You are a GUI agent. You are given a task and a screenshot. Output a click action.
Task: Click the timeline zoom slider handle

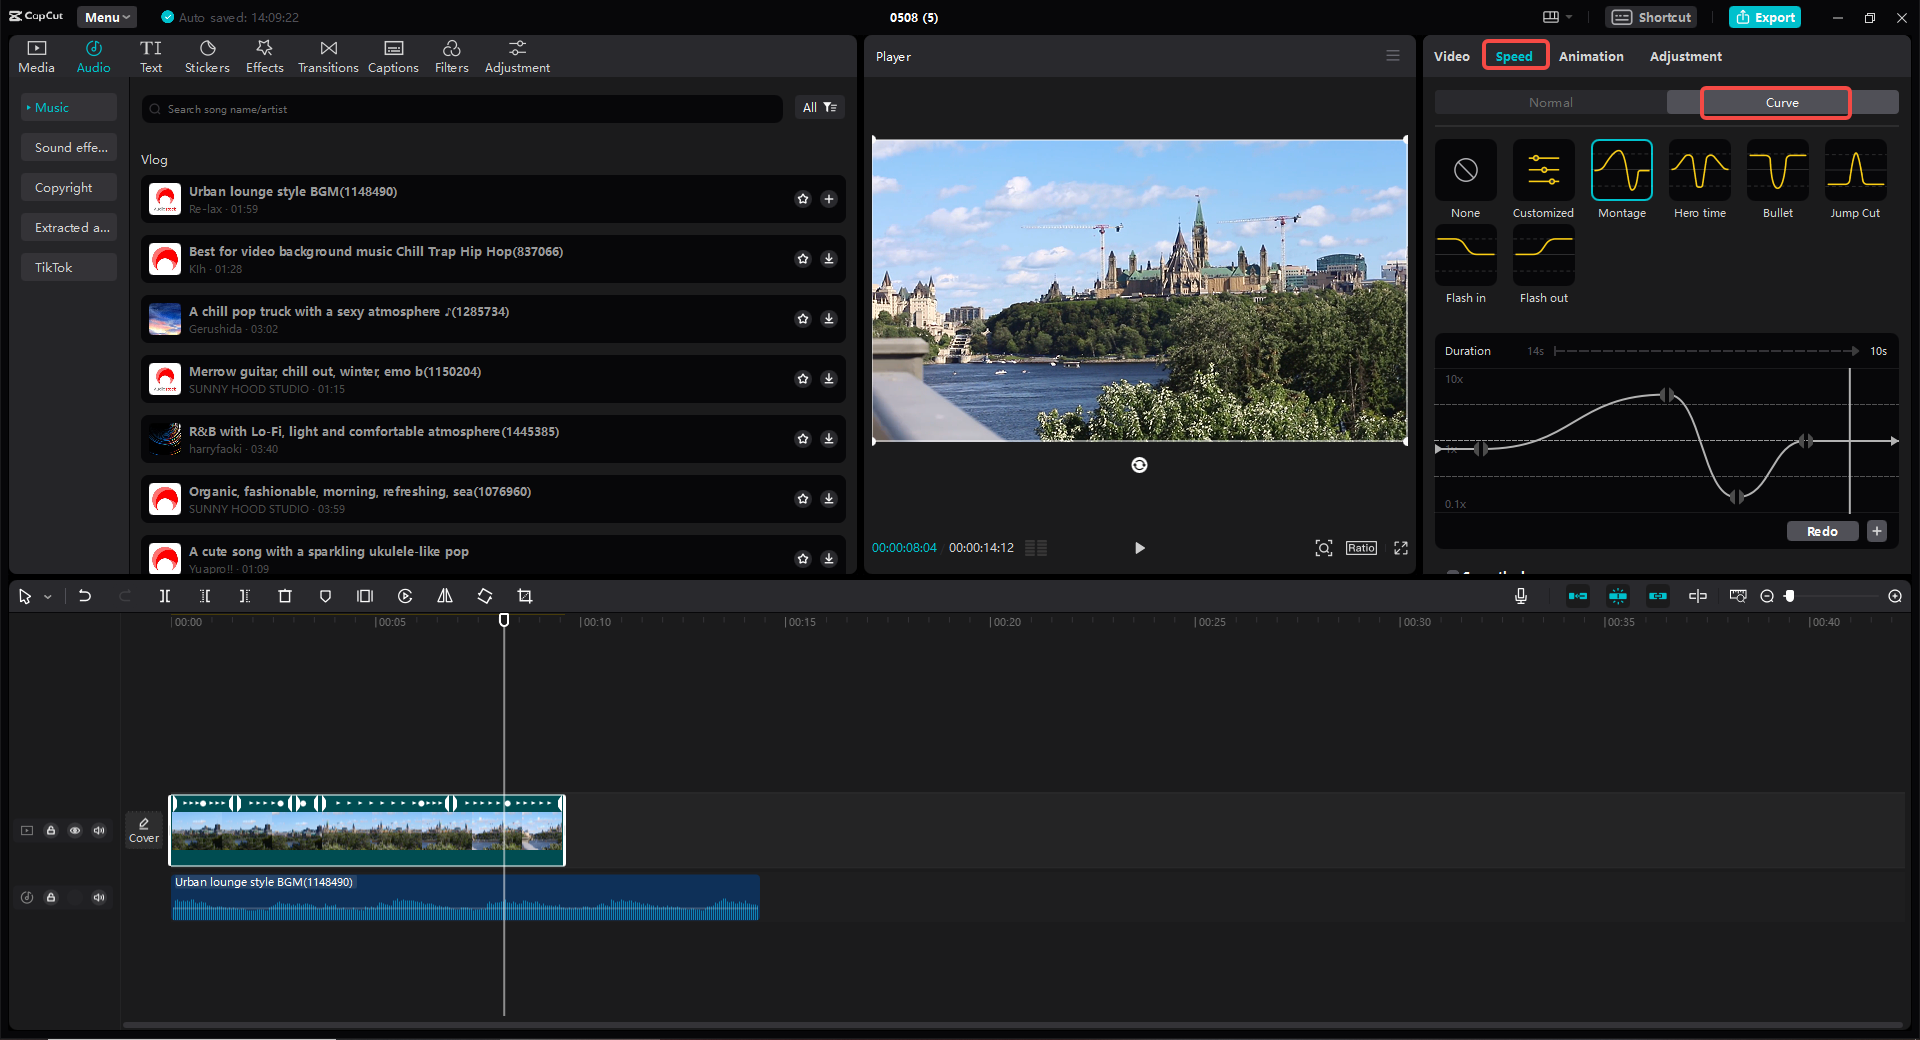click(1789, 596)
